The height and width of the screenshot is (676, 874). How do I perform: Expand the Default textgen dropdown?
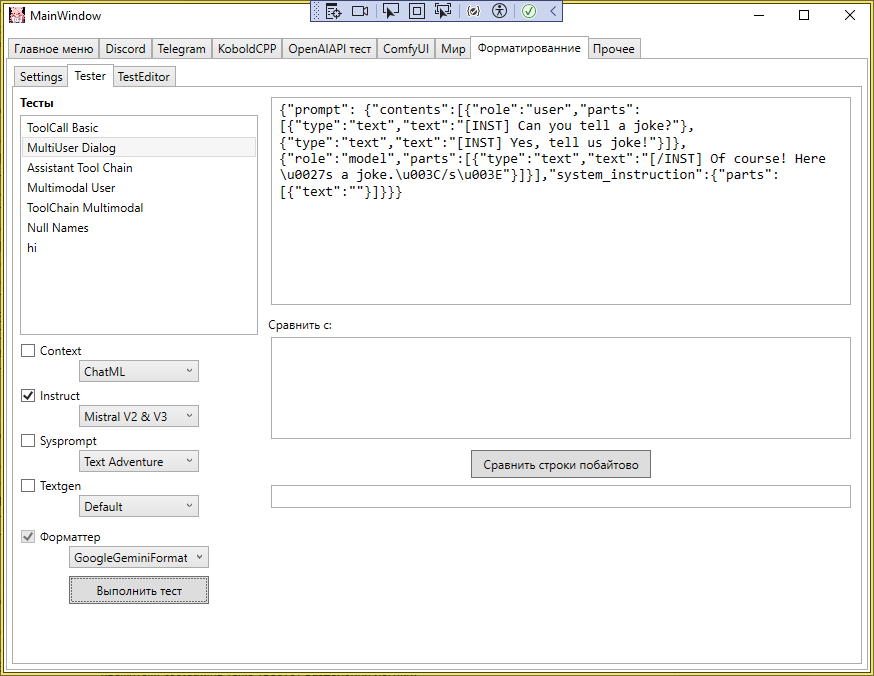coord(139,507)
